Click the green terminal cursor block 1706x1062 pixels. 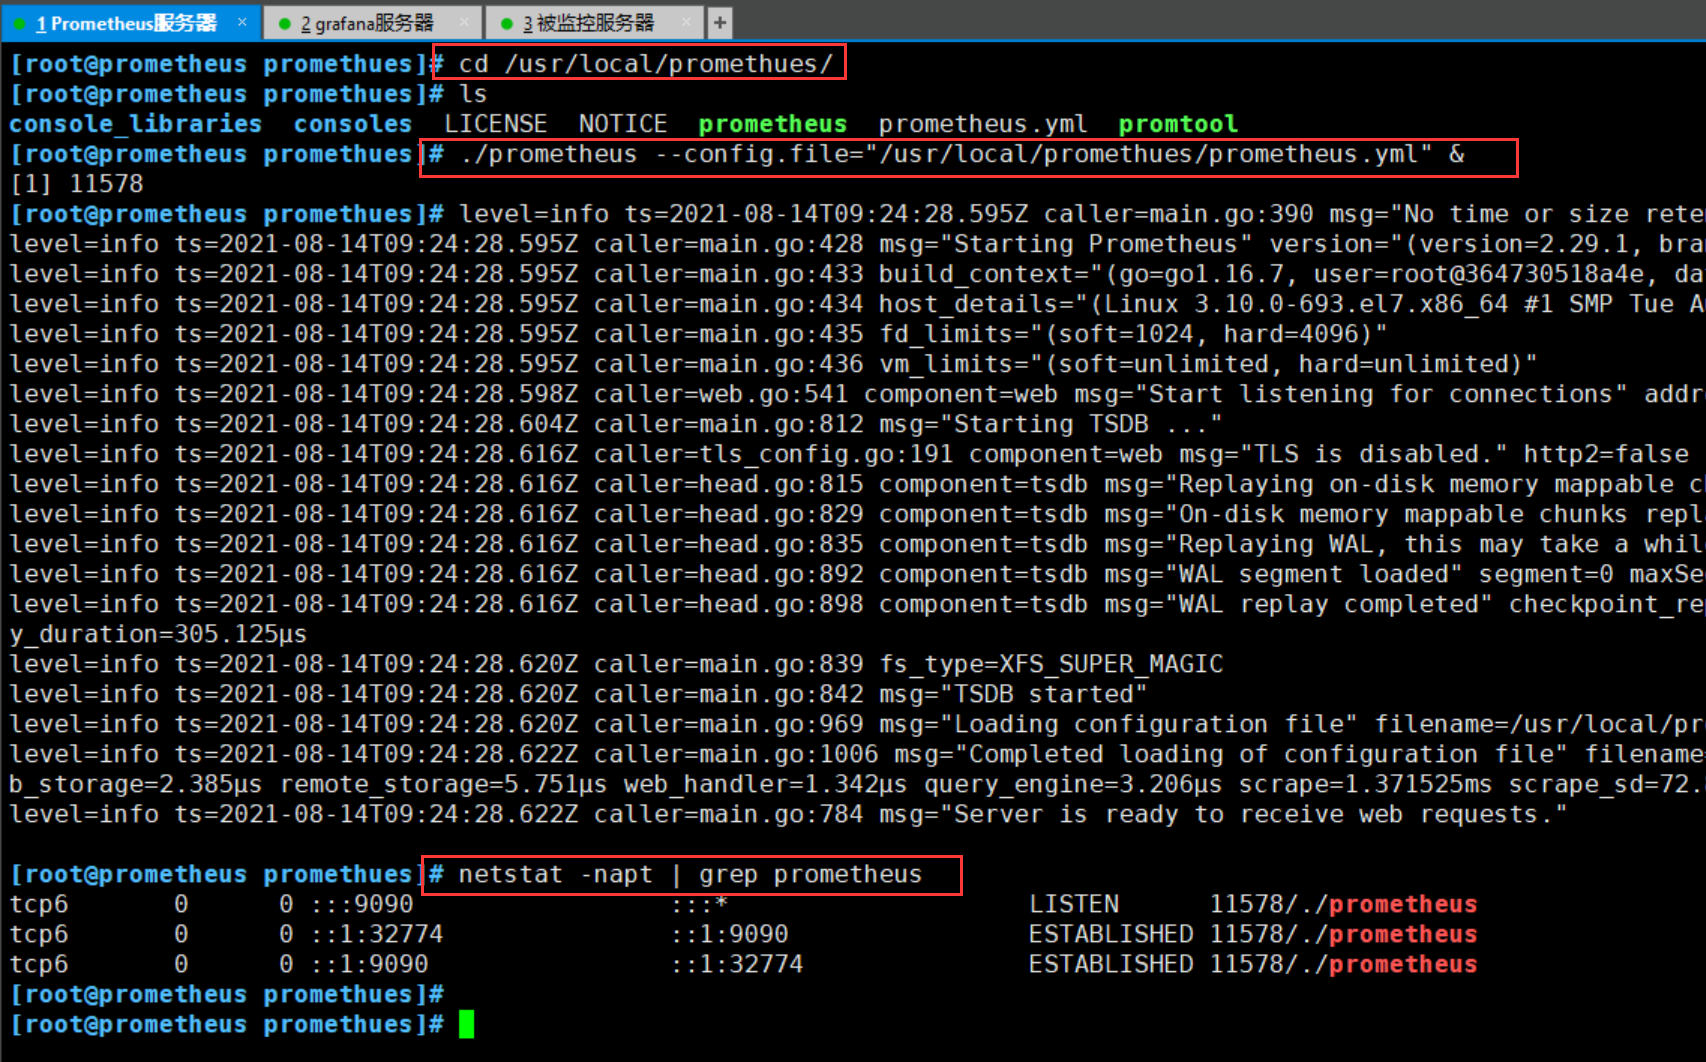tap(466, 1024)
